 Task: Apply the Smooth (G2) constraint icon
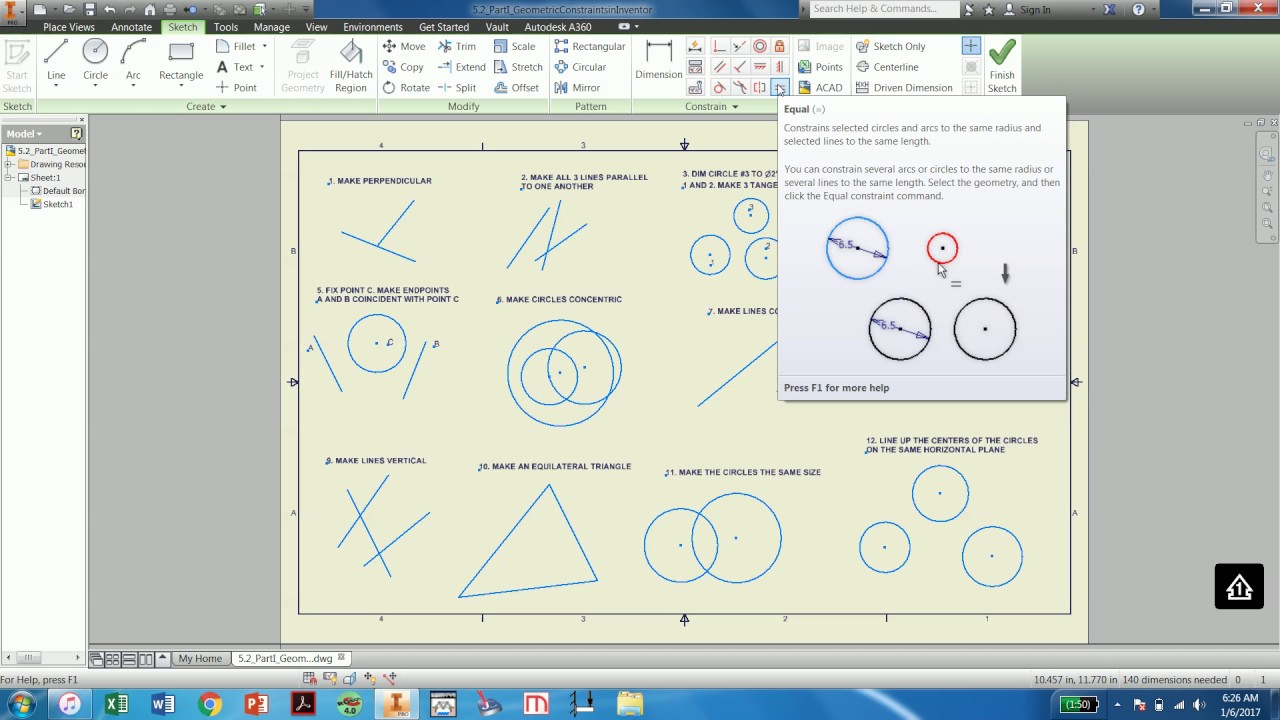pos(739,87)
